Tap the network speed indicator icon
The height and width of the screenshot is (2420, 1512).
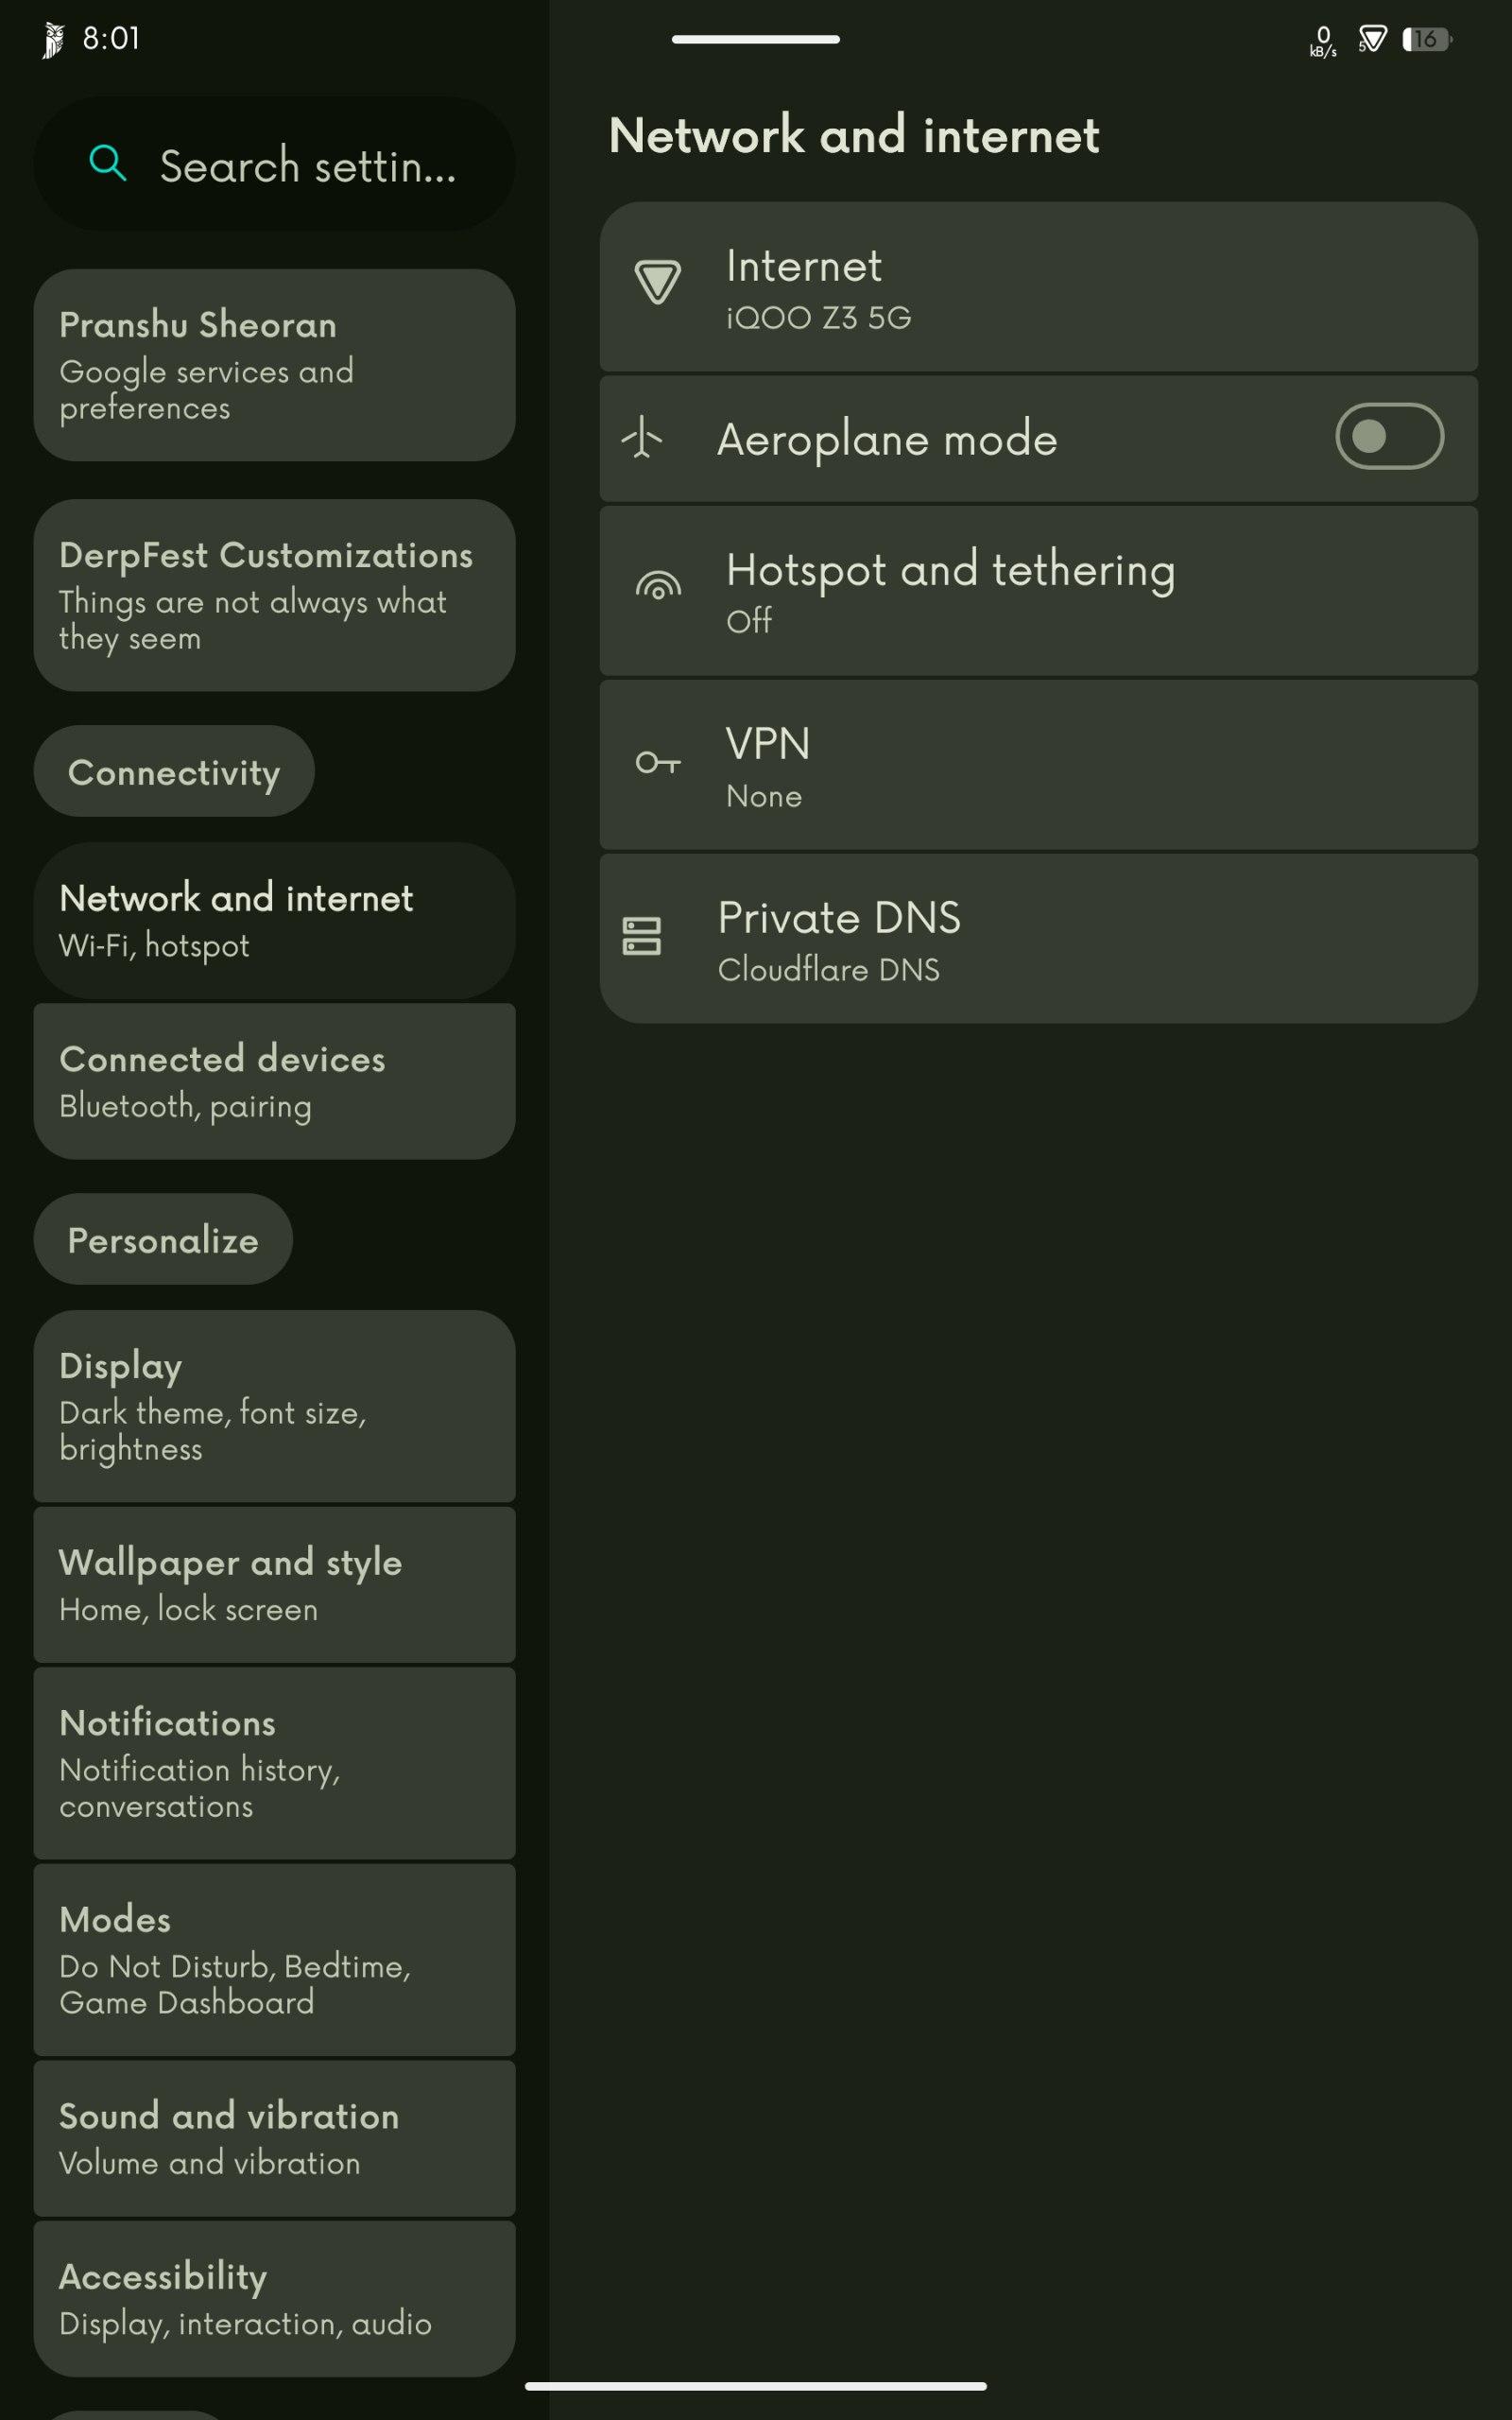(x=1323, y=41)
